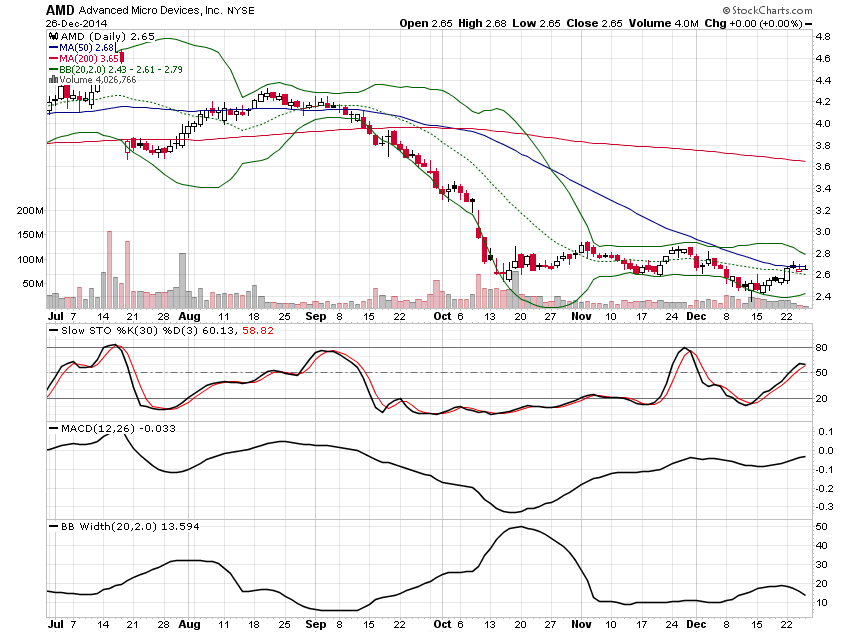Click the red 58.82 stochastic value
The width and height of the screenshot is (850, 633).
[x=257, y=331]
